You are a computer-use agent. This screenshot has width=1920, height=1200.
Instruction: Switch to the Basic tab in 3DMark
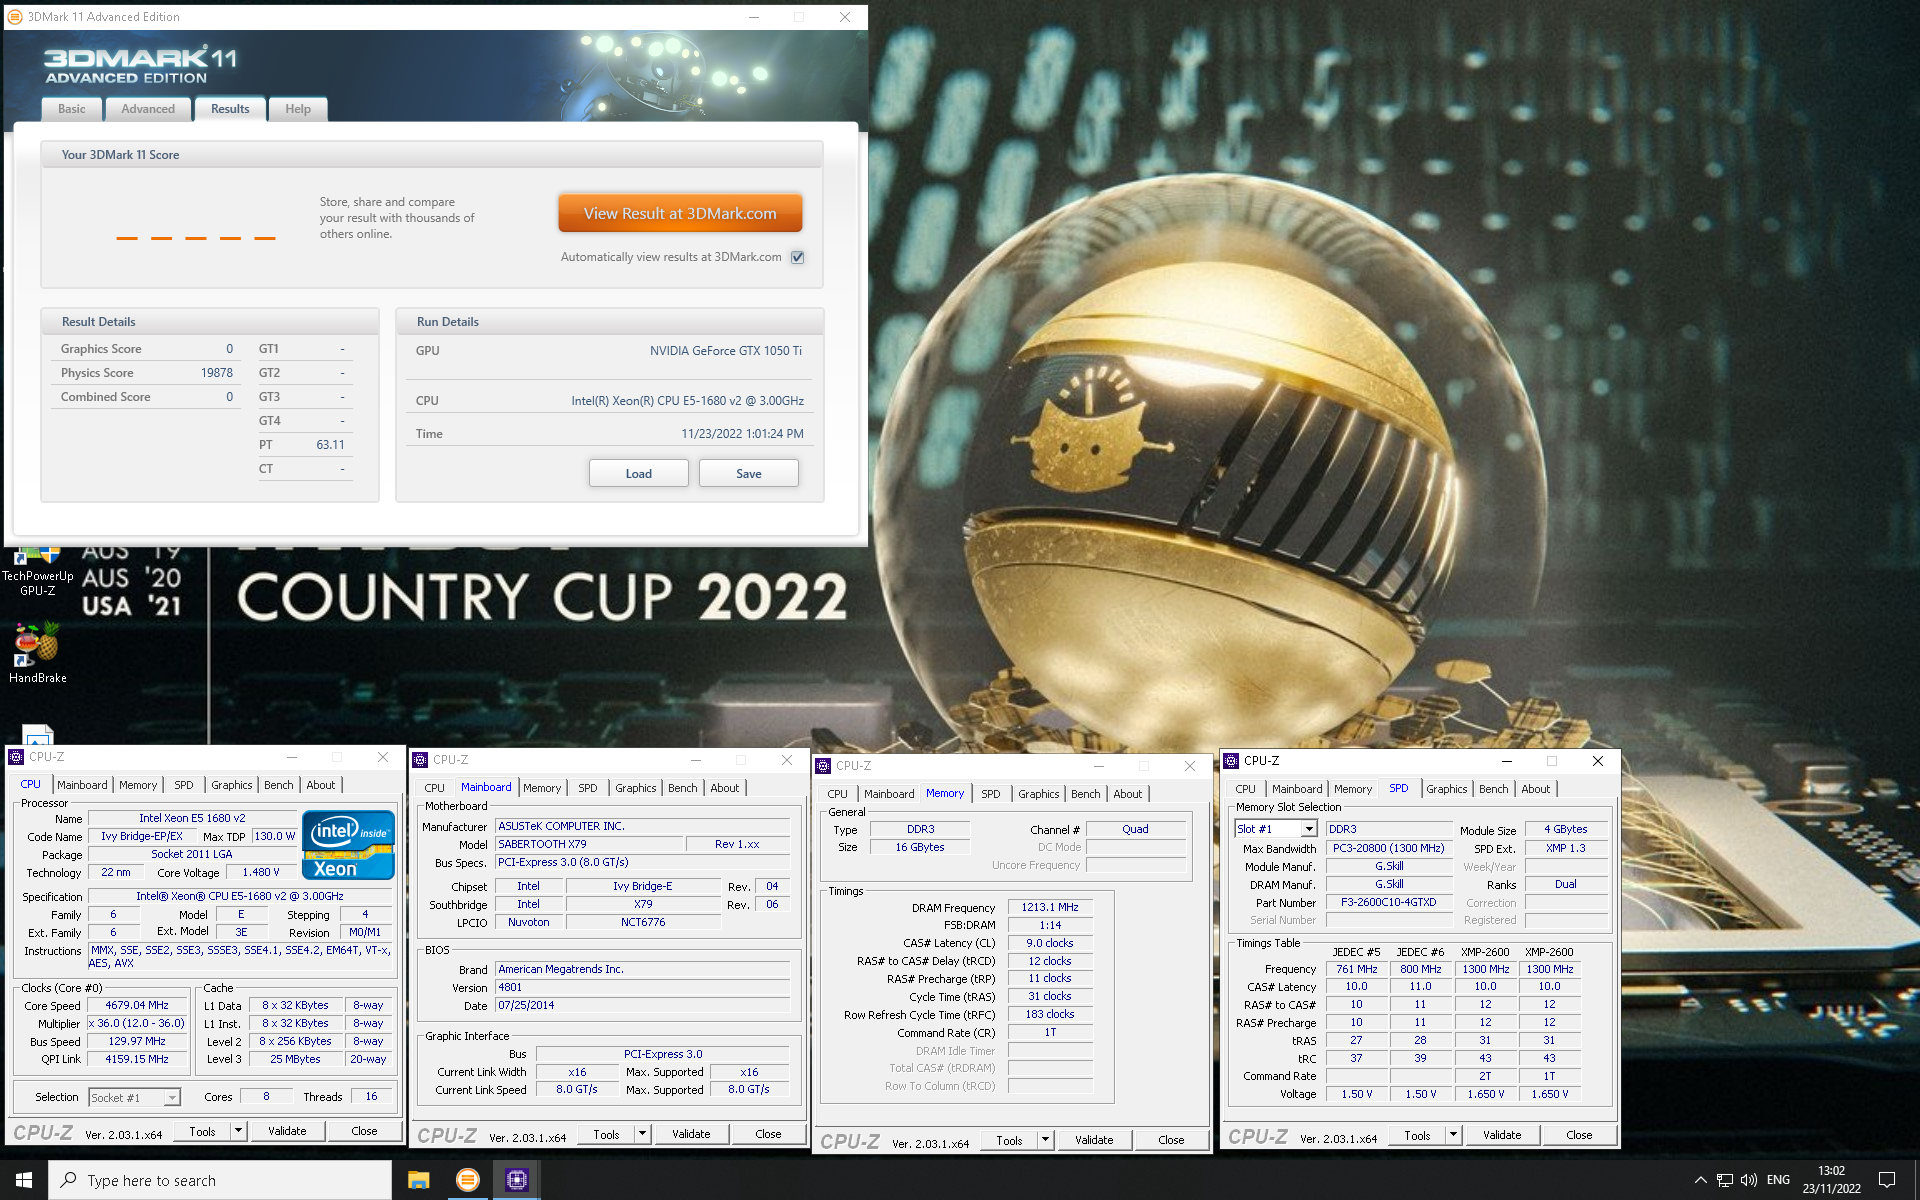pos(72,109)
